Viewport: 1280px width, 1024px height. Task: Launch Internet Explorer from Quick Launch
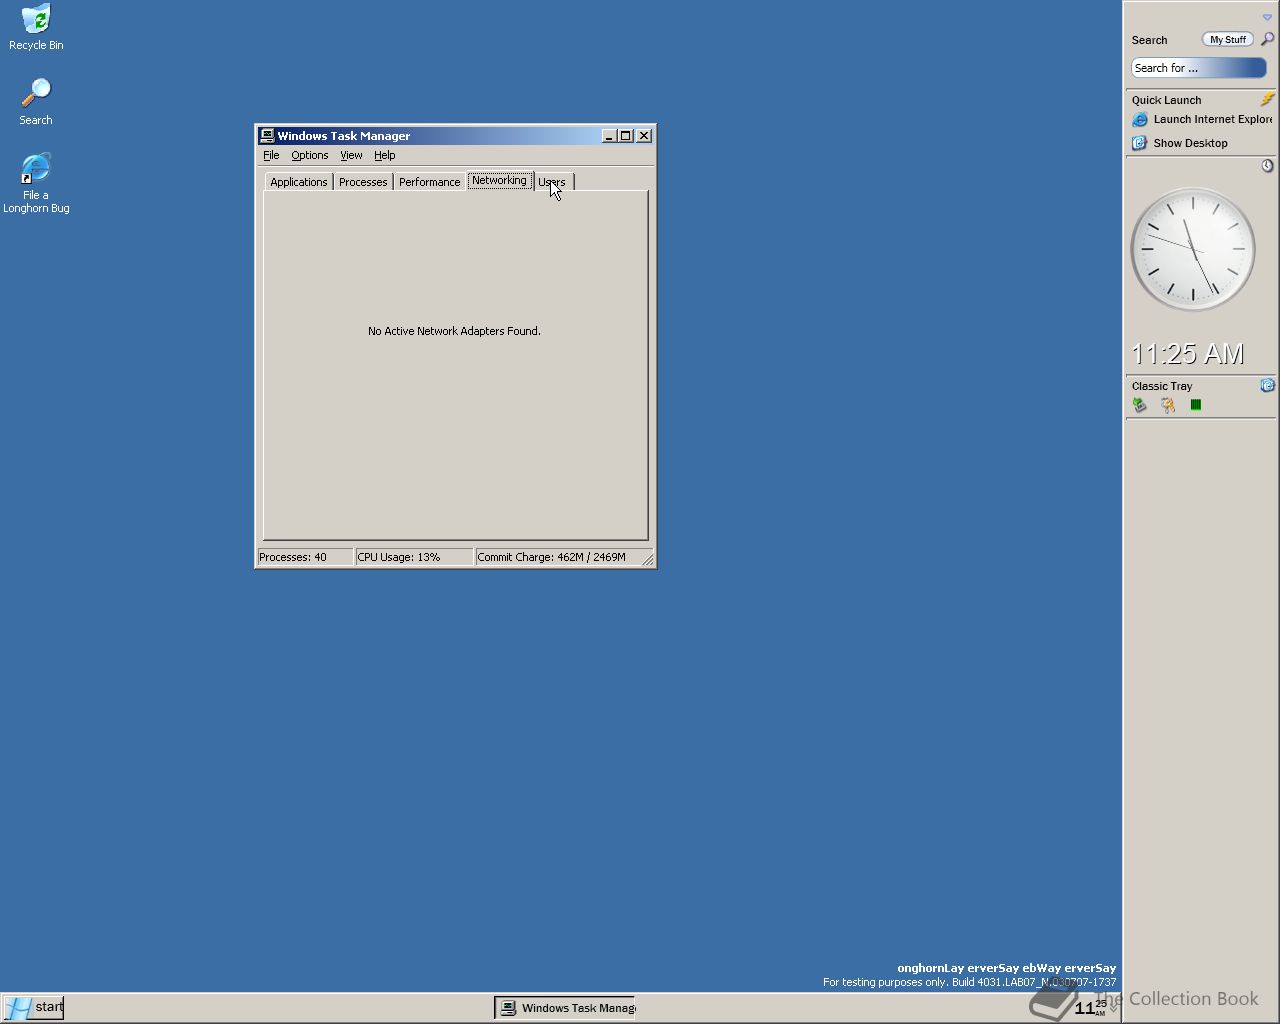[1202, 119]
